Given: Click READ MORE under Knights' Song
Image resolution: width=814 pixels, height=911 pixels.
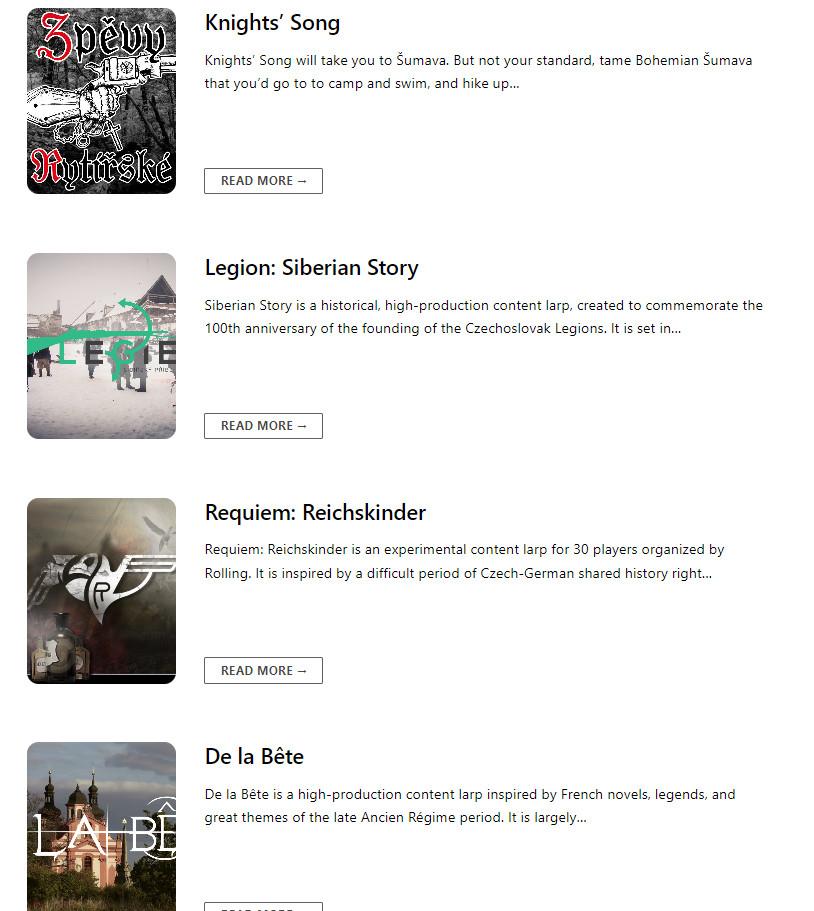Looking at the screenshot, I should coord(263,181).
